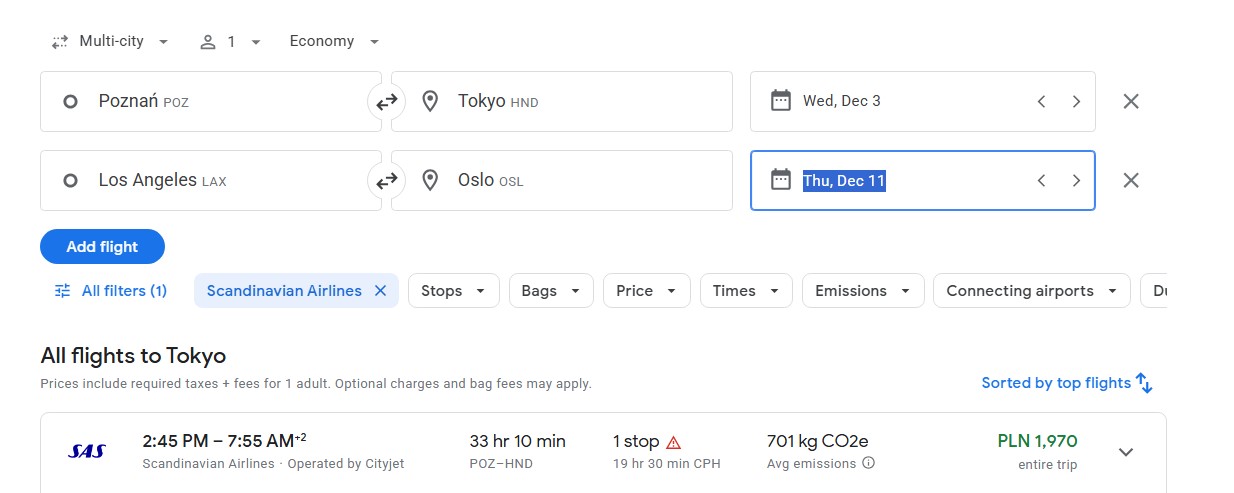The height and width of the screenshot is (493, 1234).
Task: Remove the Poznań to Tokyo flight row
Action: pos(1131,101)
